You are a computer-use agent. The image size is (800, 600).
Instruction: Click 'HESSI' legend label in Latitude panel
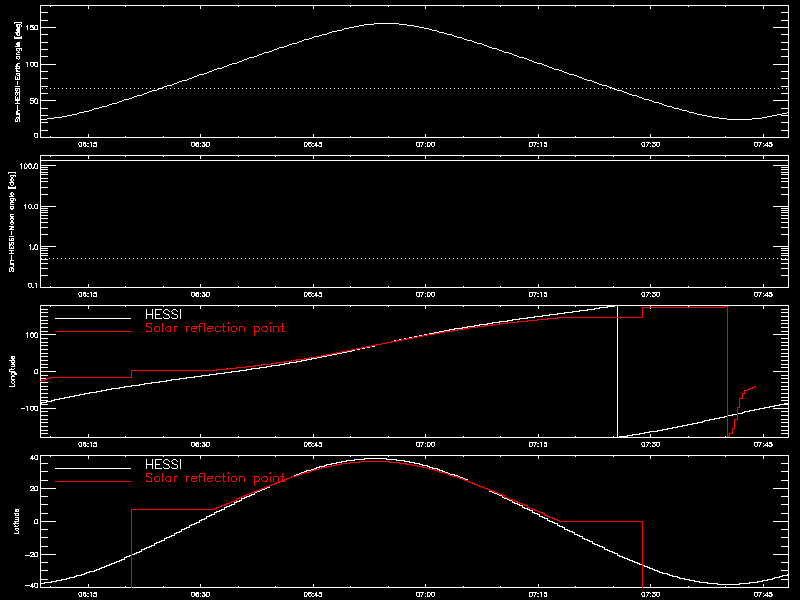tap(163, 464)
